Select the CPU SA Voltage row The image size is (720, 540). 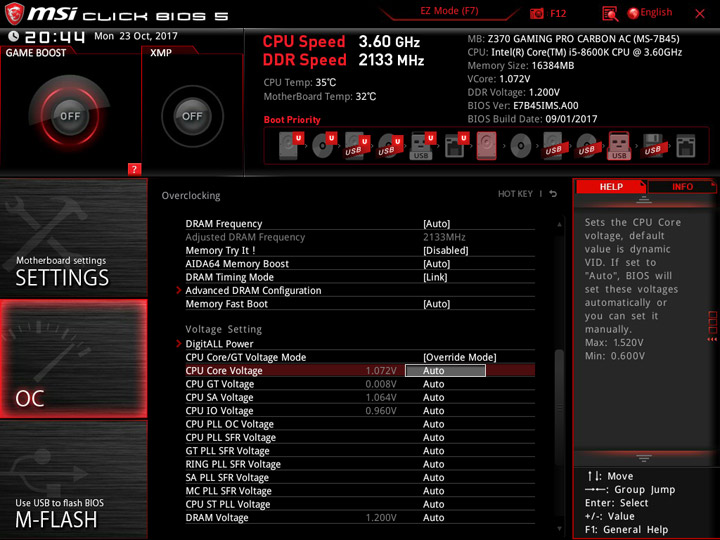coord(360,397)
